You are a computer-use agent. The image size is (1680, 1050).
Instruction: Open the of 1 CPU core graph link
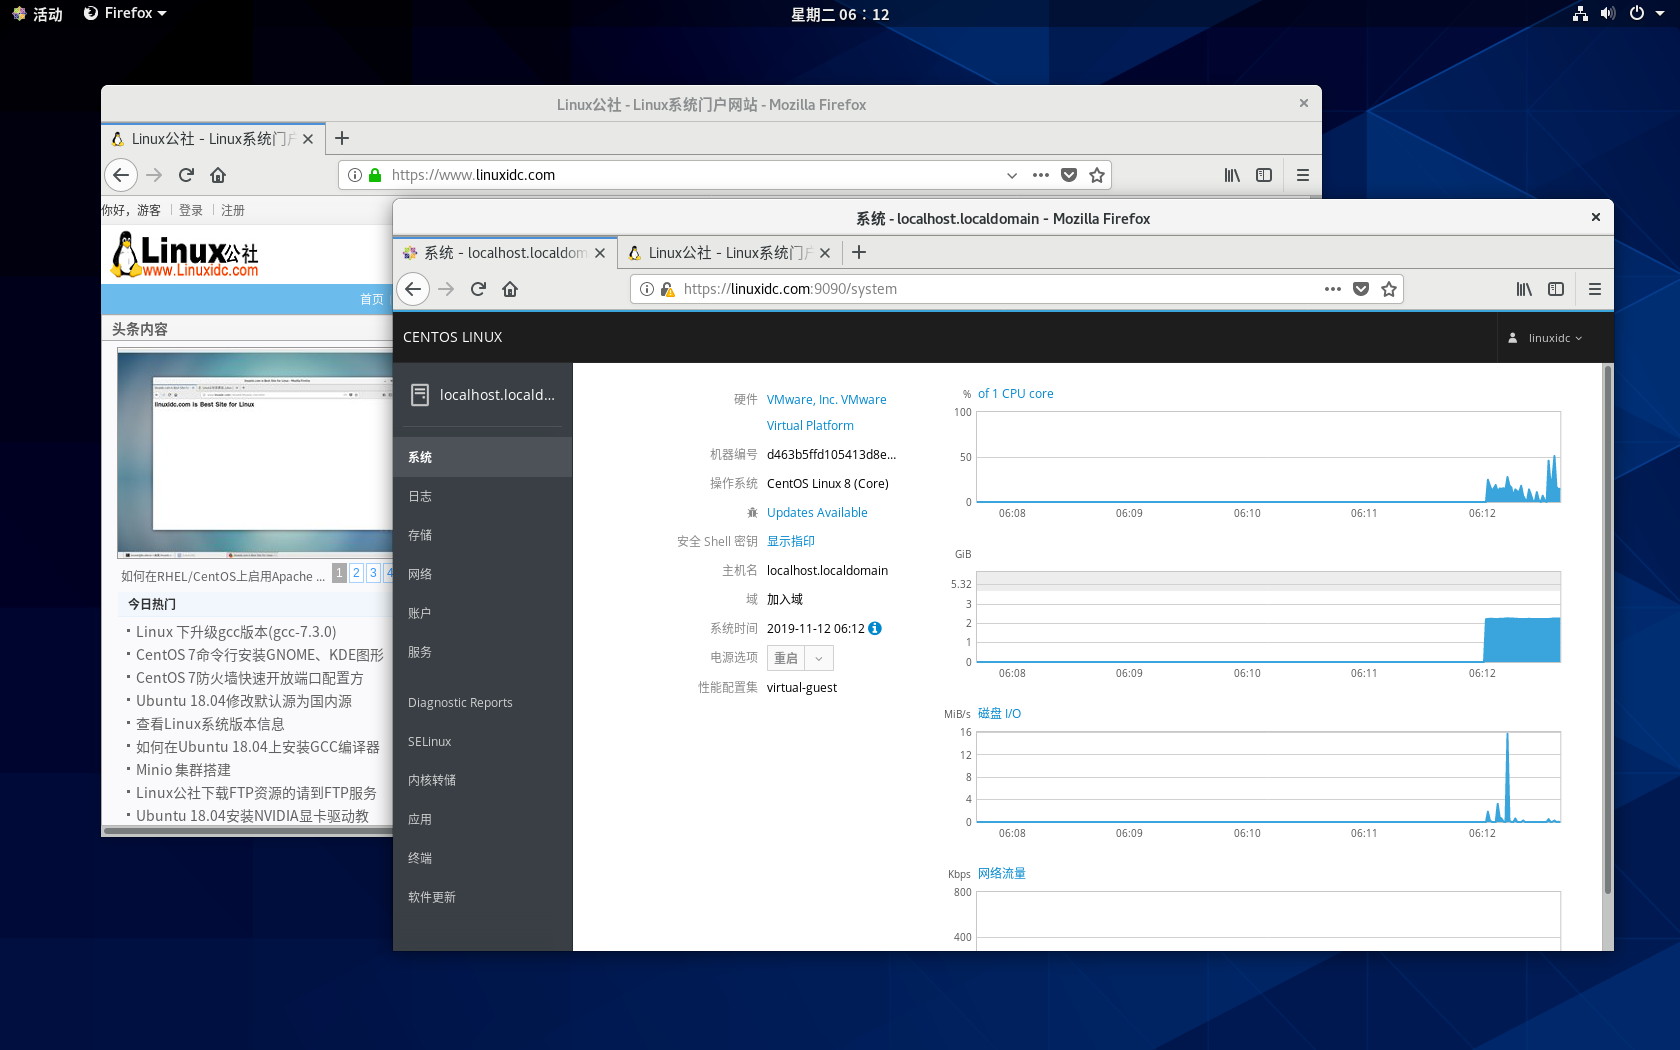click(x=1015, y=394)
